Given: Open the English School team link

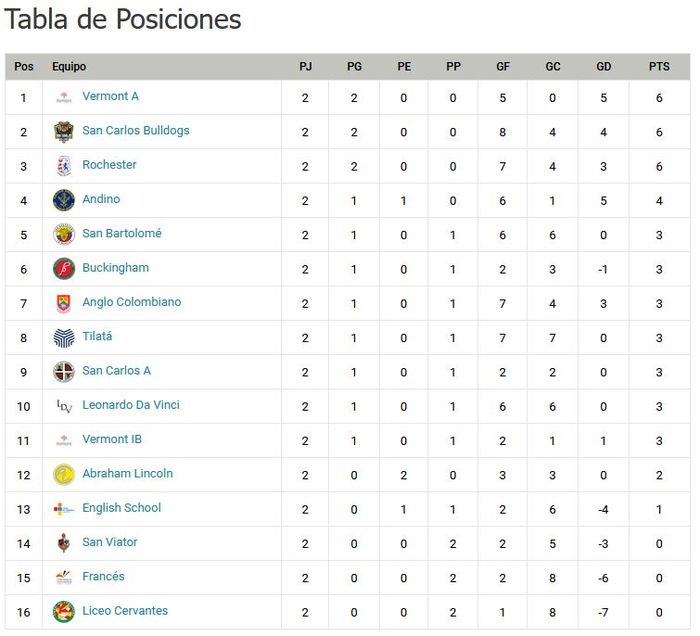Looking at the screenshot, I should [x=121, y=508].
